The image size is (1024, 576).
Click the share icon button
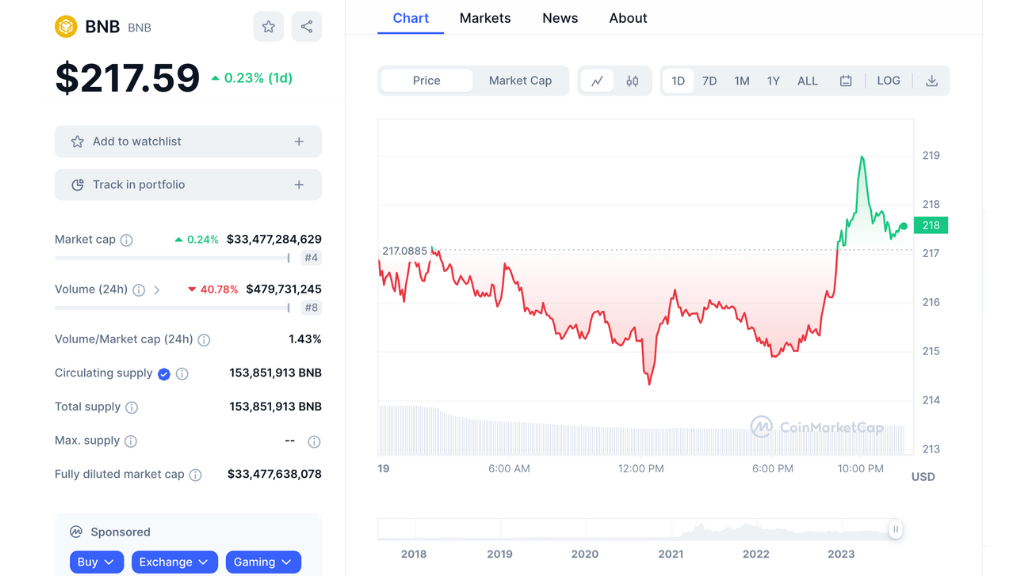[x=307, y=27]
